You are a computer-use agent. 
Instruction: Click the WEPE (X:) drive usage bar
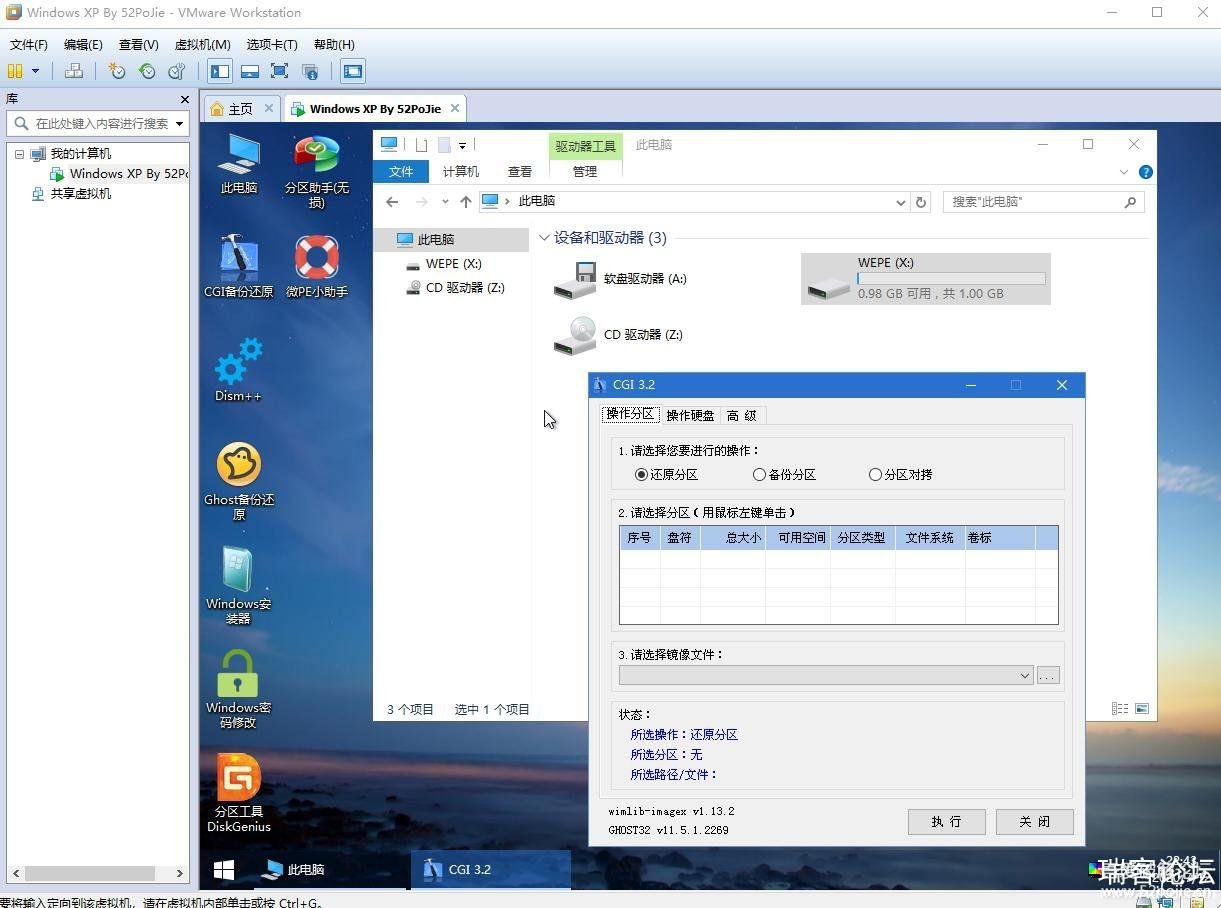pos(951,279)
